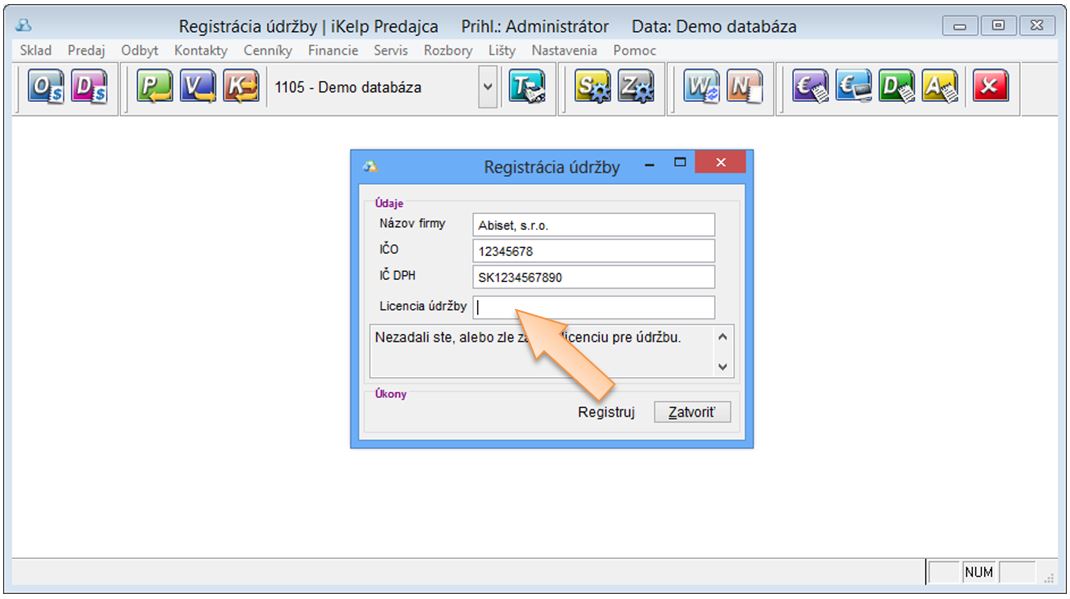Click the orange 'K' toolbar icon
This screenshot has width=1070, height=599.
coord(241,88)
